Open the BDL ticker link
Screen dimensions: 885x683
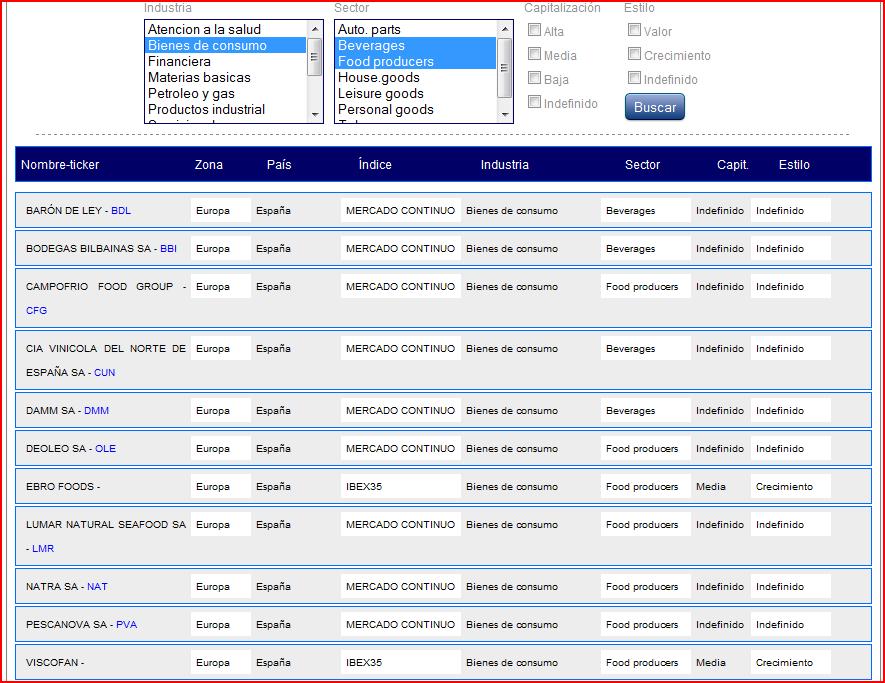(121, 211)
